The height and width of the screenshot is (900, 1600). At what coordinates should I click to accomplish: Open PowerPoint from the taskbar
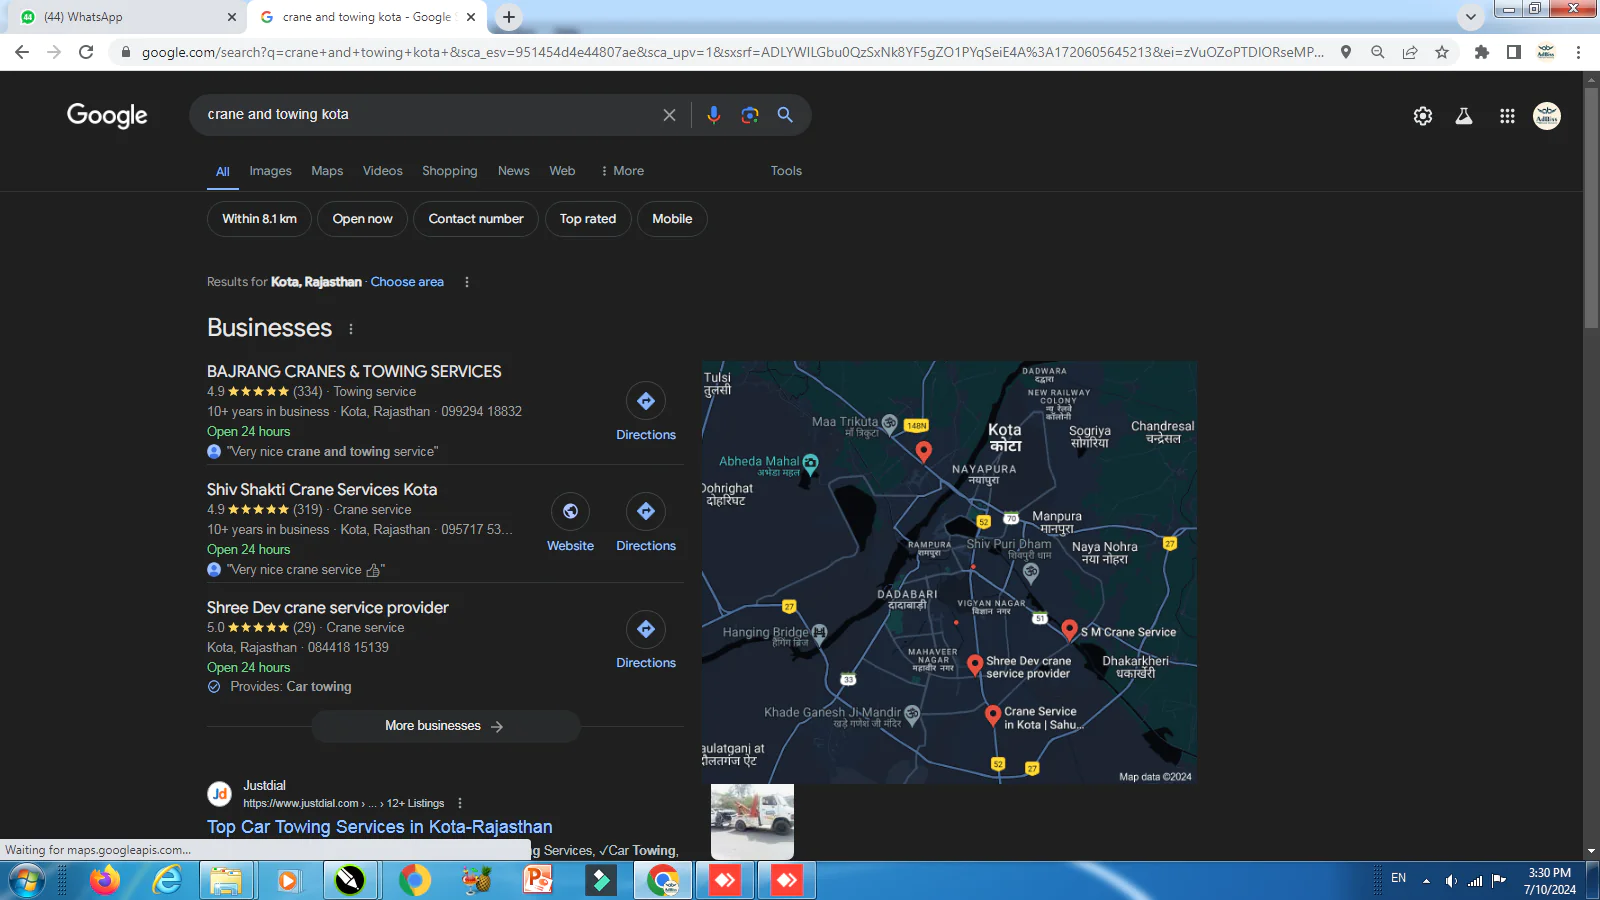[x=538, y=880]
